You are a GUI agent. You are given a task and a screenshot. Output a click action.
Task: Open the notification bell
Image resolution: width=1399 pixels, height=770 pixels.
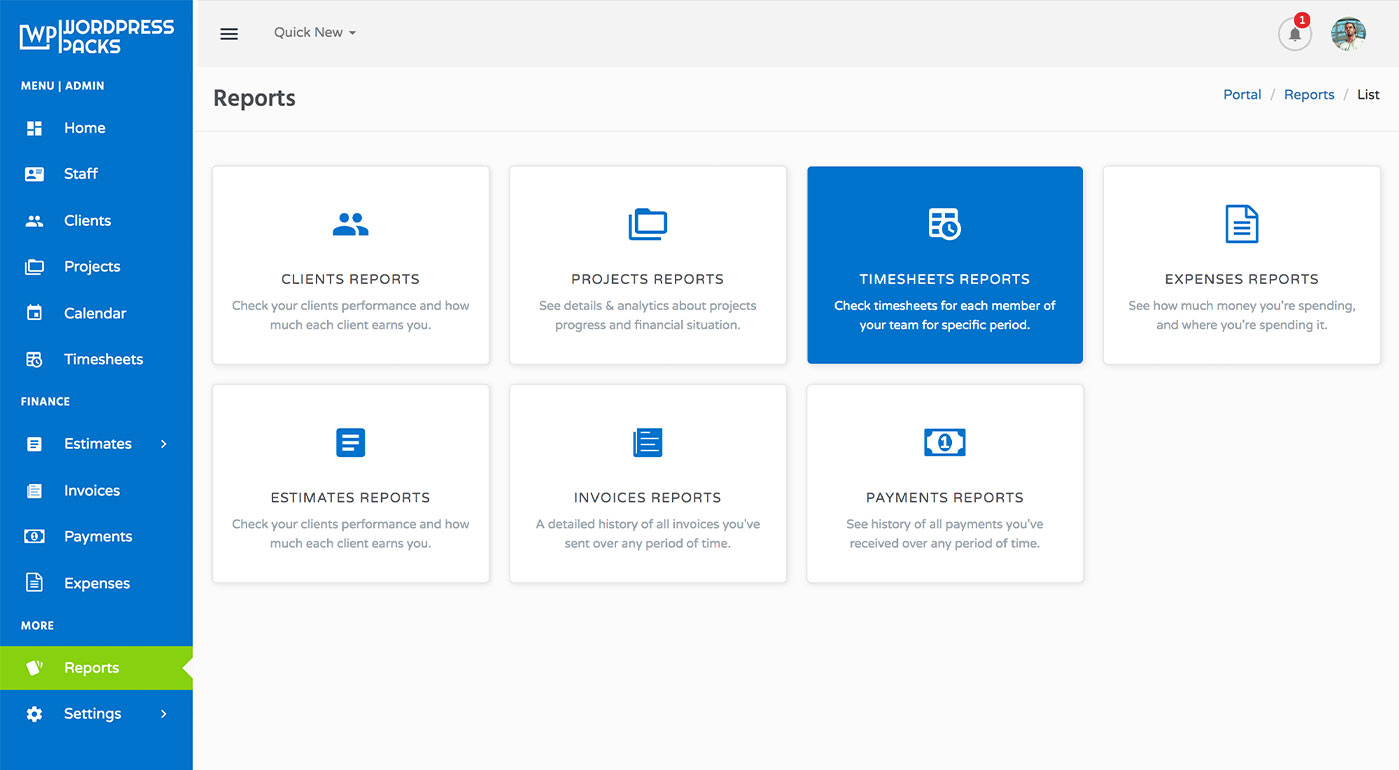(x=1294, y=34)
